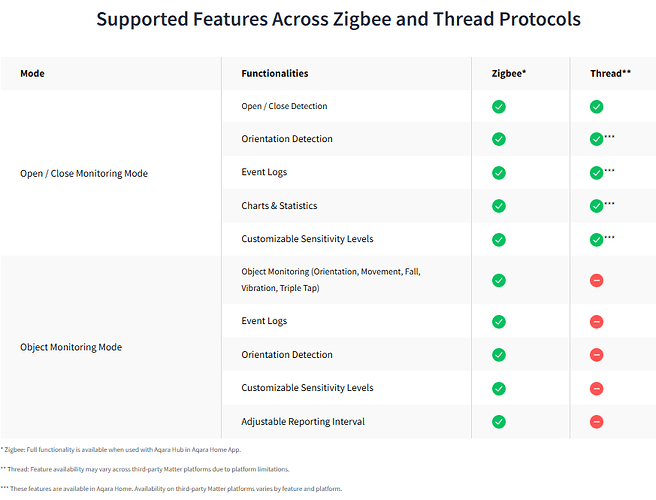Click the Charts & Statistics label
The height and width of the screenshot is (500, 656).
pos(279,206)
